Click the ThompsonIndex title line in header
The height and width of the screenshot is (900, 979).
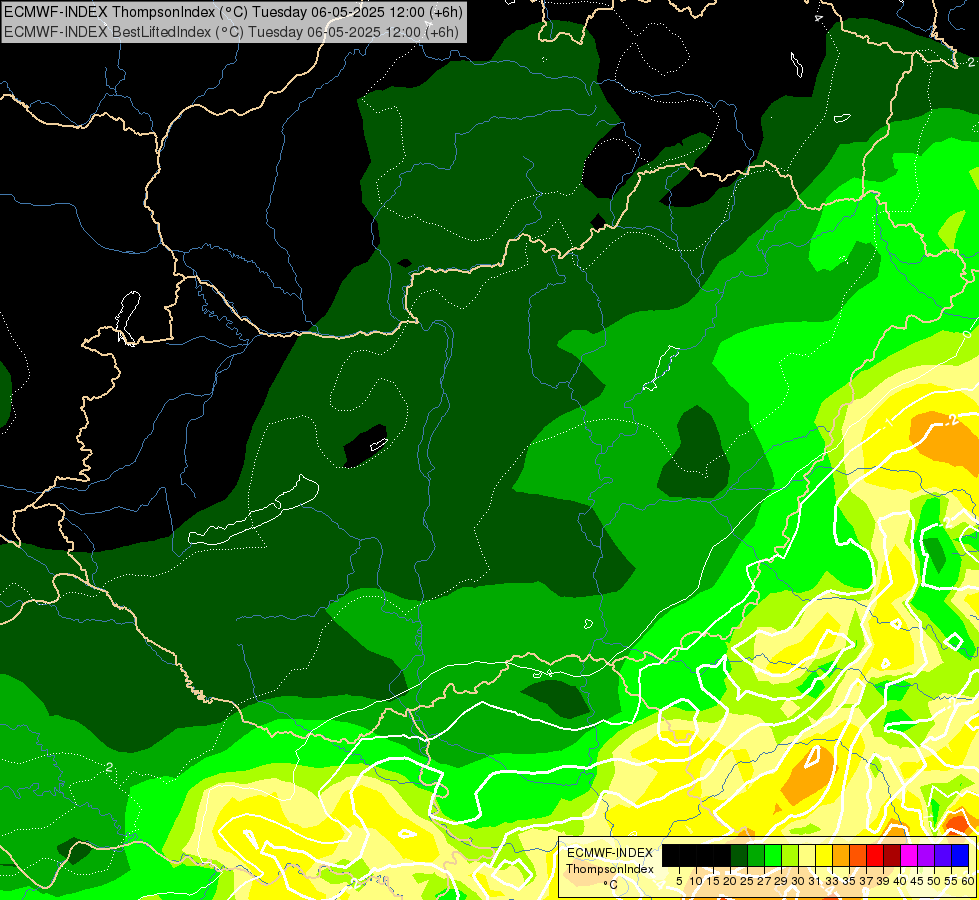coord(233,11)
